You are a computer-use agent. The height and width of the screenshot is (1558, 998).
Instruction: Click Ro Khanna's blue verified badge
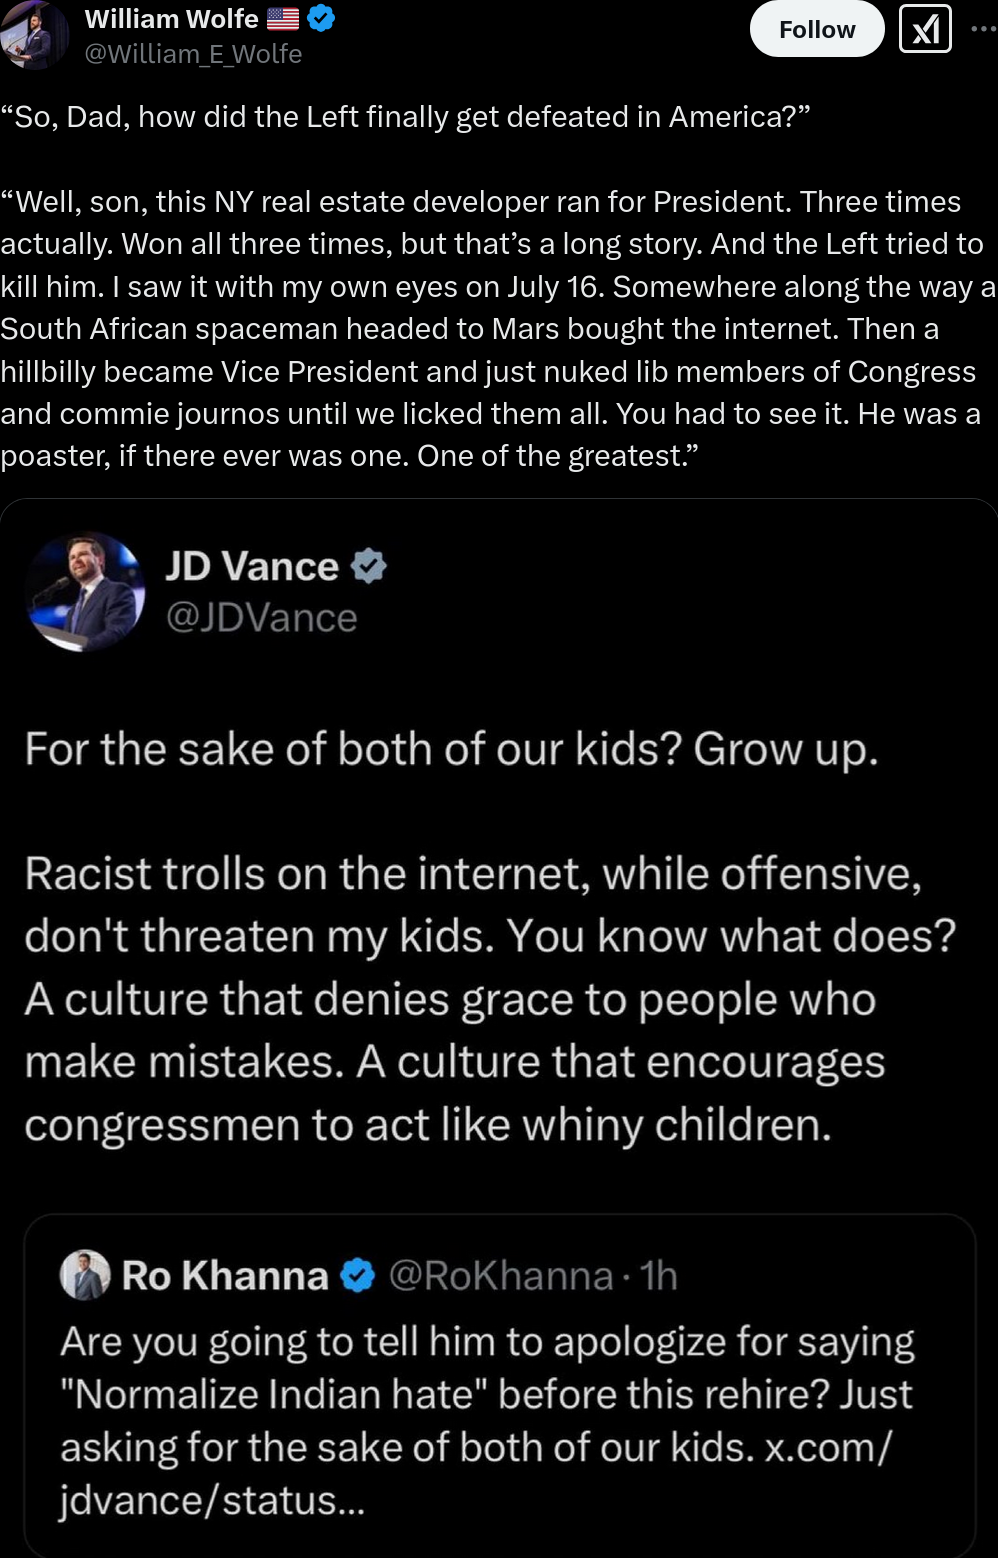357,1276
